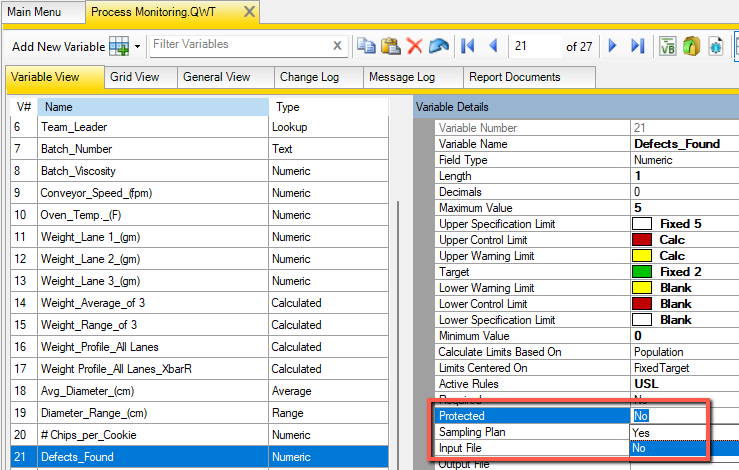Screen dimensions: 739x470
Task: Click the Lower Control Limit red swatch
Action: 641,304
